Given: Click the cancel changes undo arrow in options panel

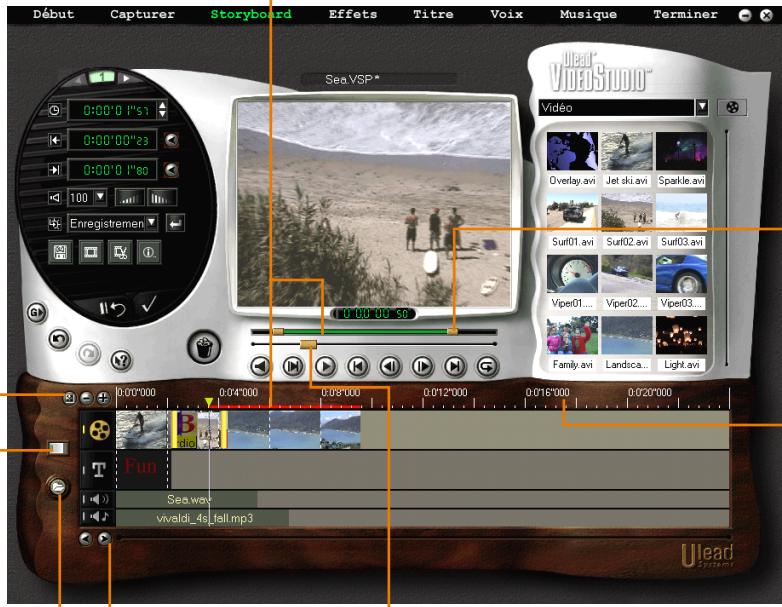Looking at the screenshot, I should click(112, 309).
